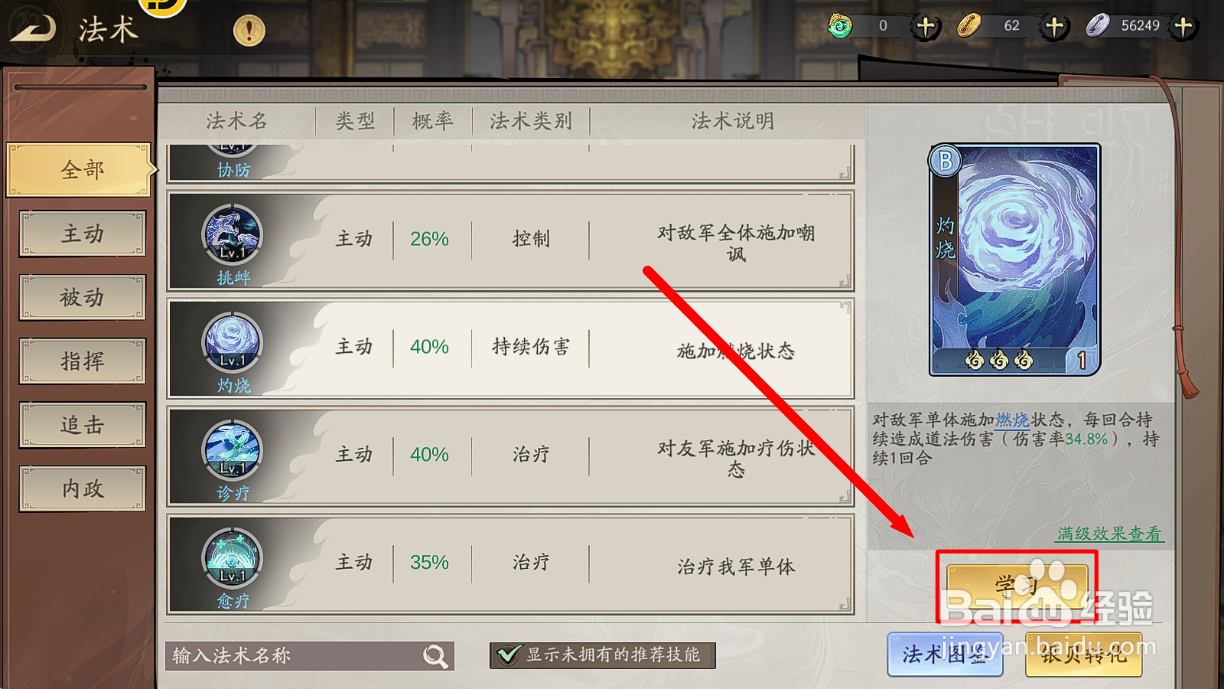1224x689 pixels.
Task: Click the 法术图鉴 button
Action: pos(945,655)
